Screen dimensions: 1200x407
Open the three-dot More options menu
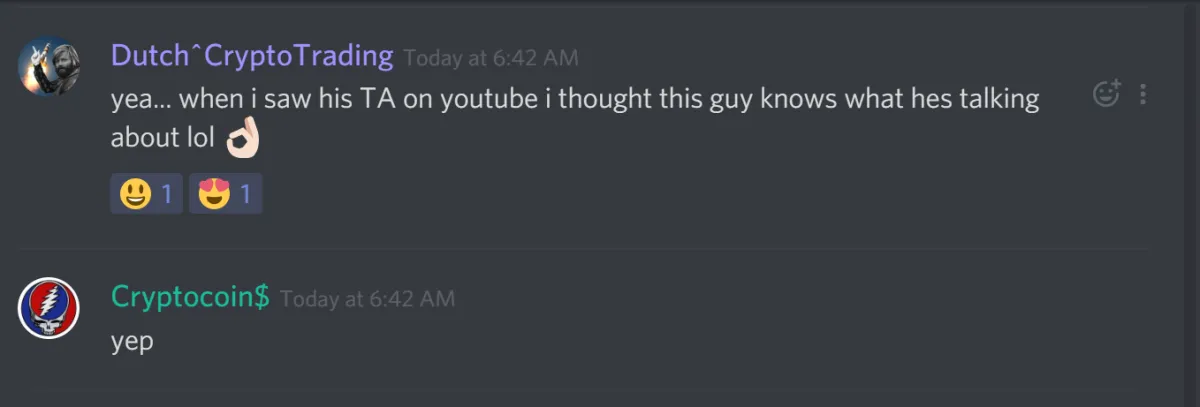(1143, 95)
